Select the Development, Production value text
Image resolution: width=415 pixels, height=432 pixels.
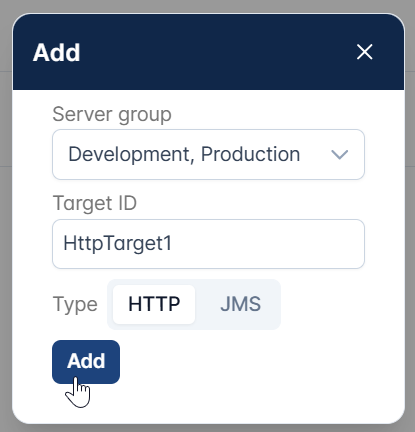(184, 154)
